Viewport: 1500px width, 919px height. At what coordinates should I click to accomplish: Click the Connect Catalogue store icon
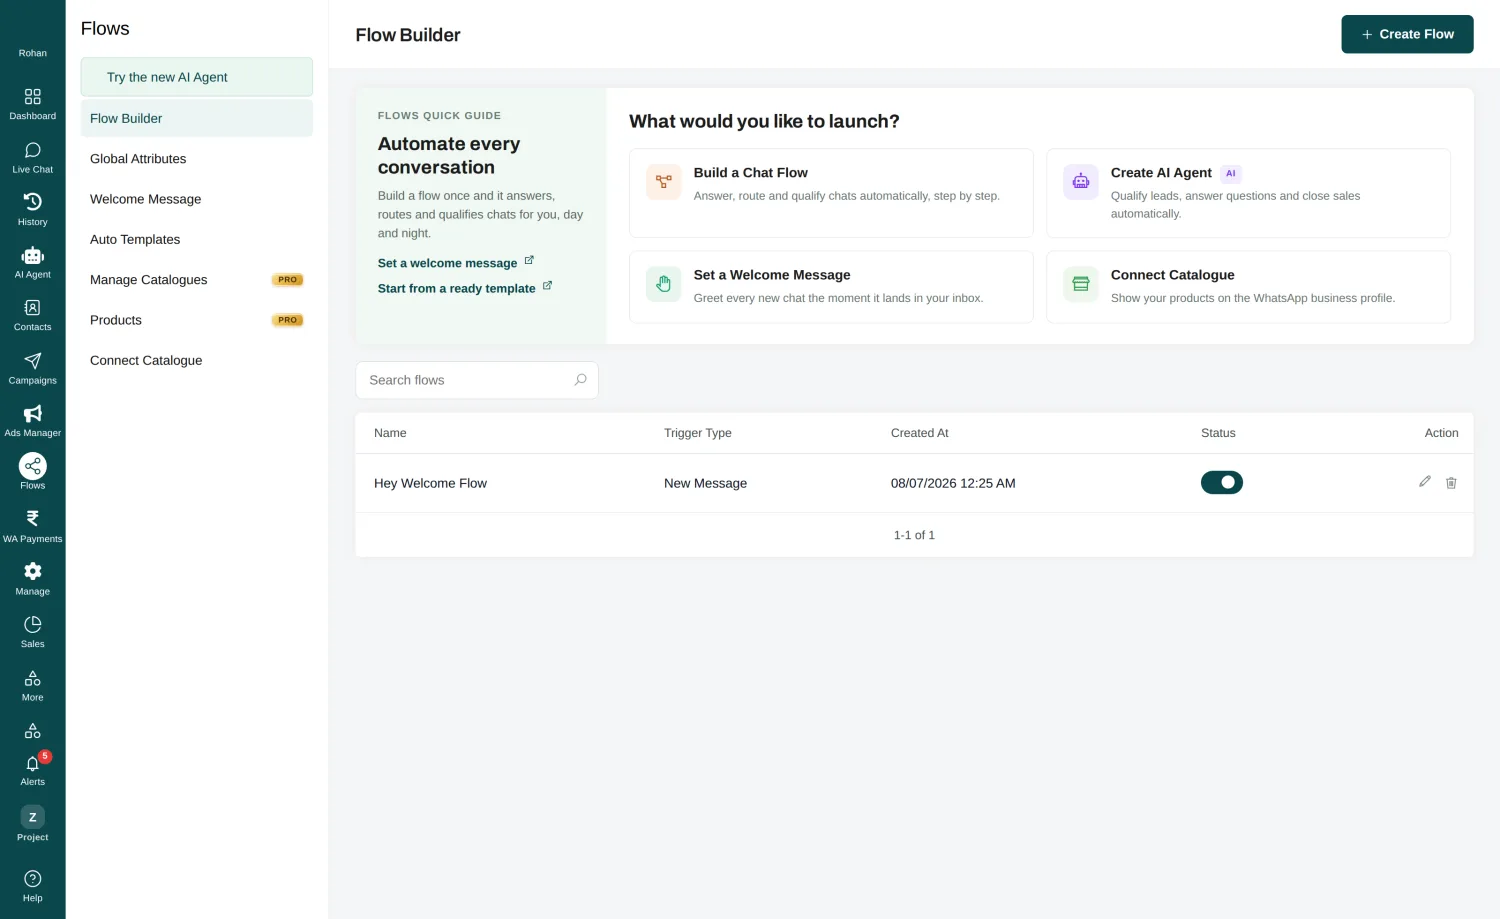pos(1080,284)
